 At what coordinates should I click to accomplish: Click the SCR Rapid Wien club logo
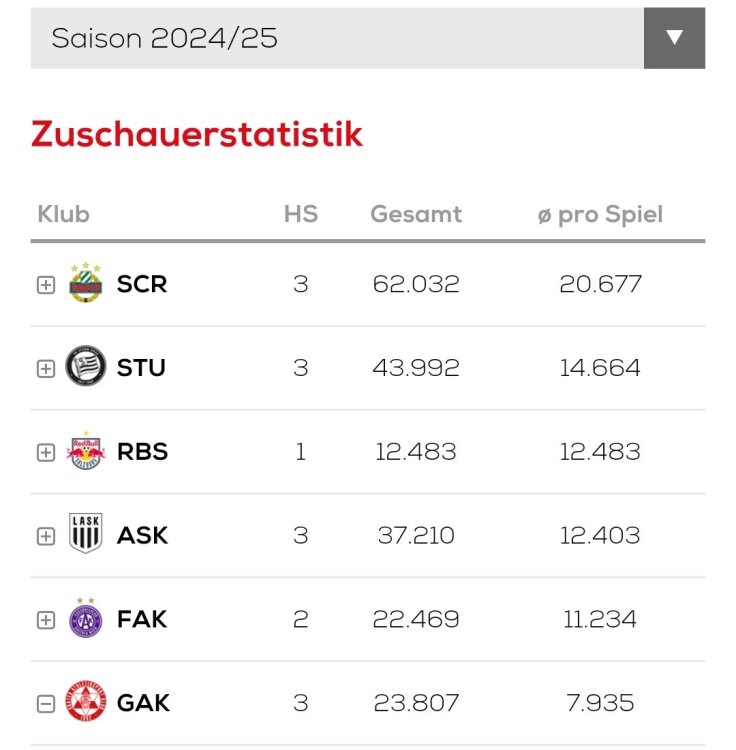point(85,284)
